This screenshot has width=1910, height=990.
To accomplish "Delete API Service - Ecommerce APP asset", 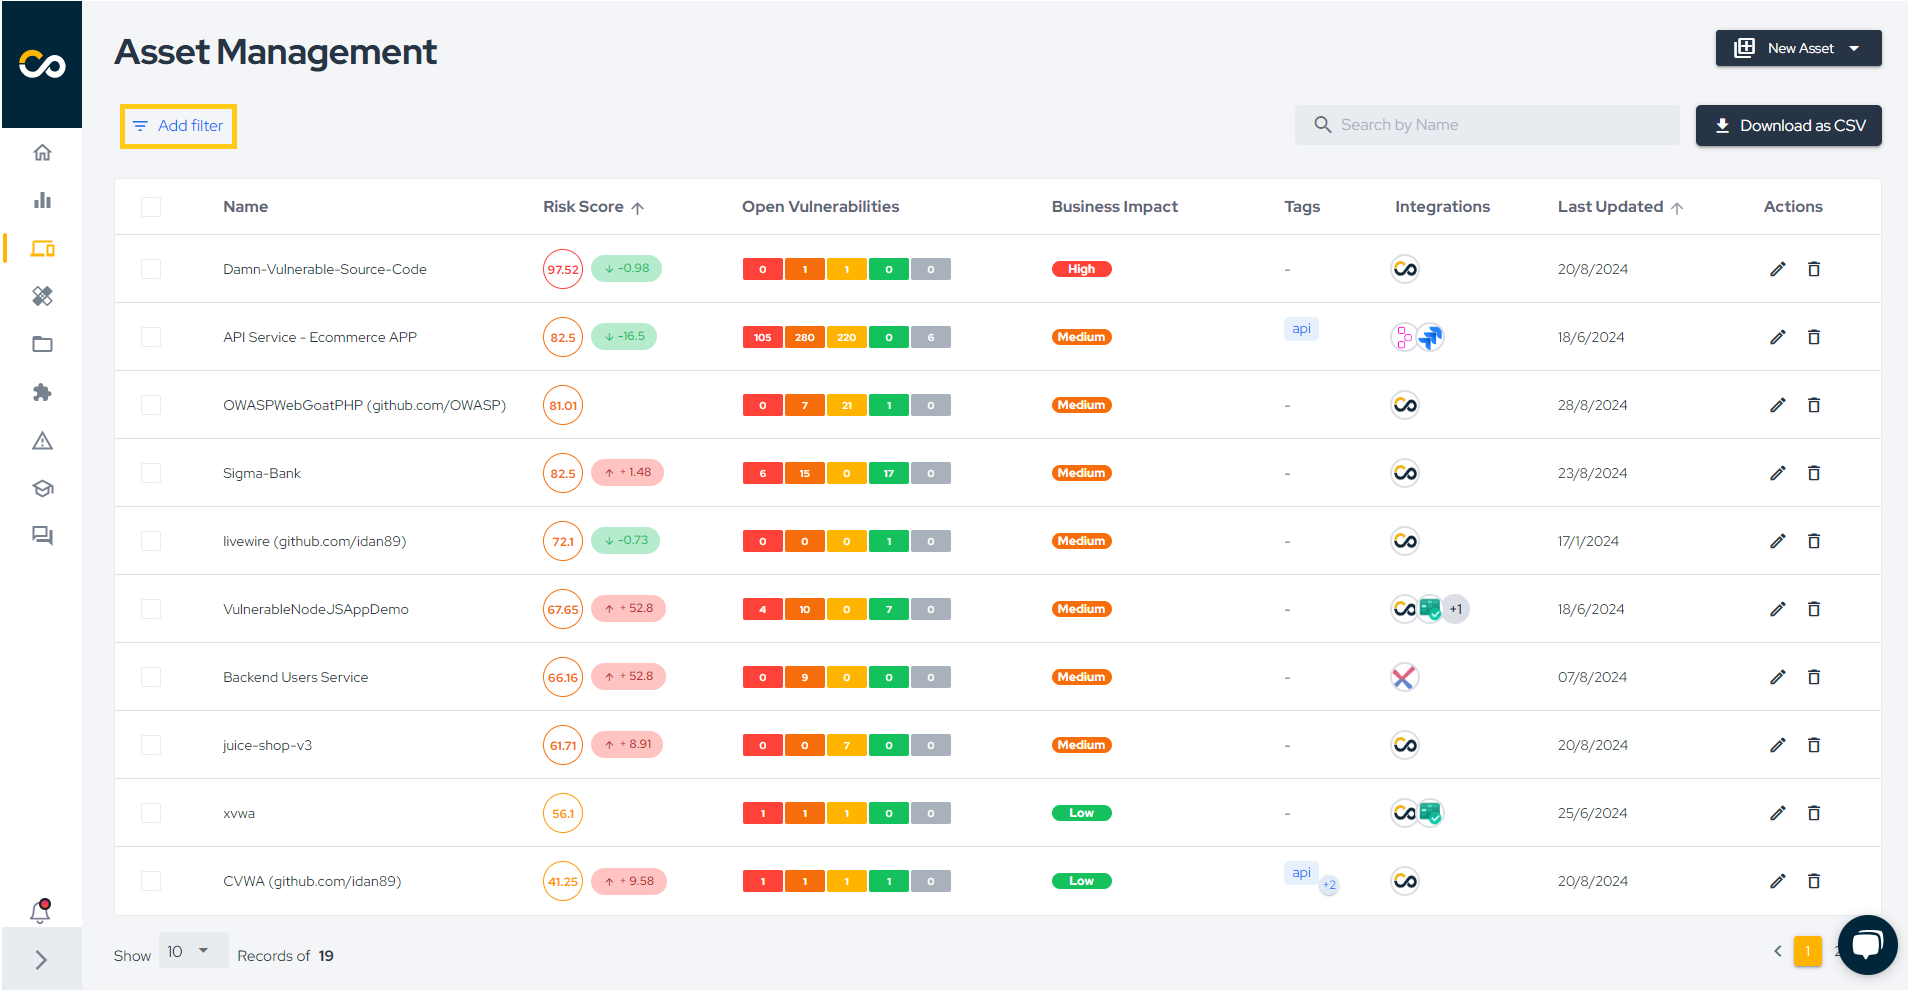I will coord(1814,337).
